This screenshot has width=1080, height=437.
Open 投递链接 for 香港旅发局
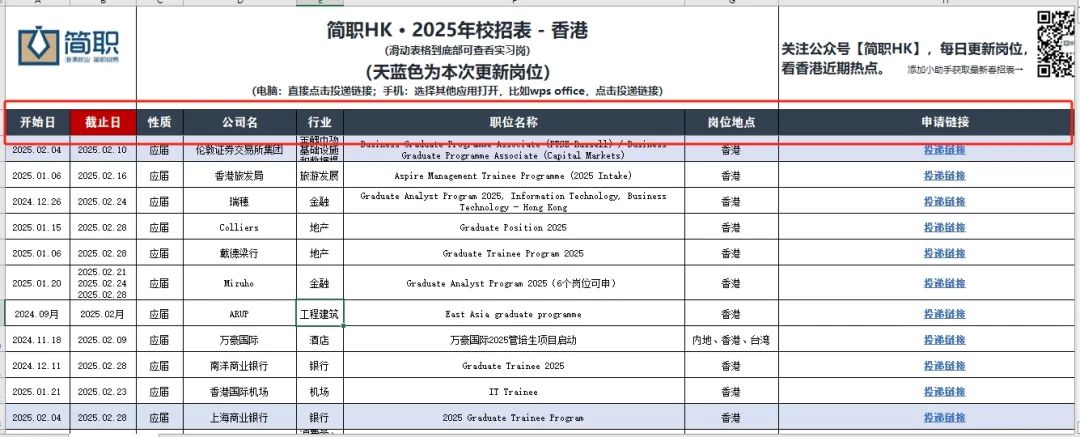pyautogui.click(x=944, y=176)
